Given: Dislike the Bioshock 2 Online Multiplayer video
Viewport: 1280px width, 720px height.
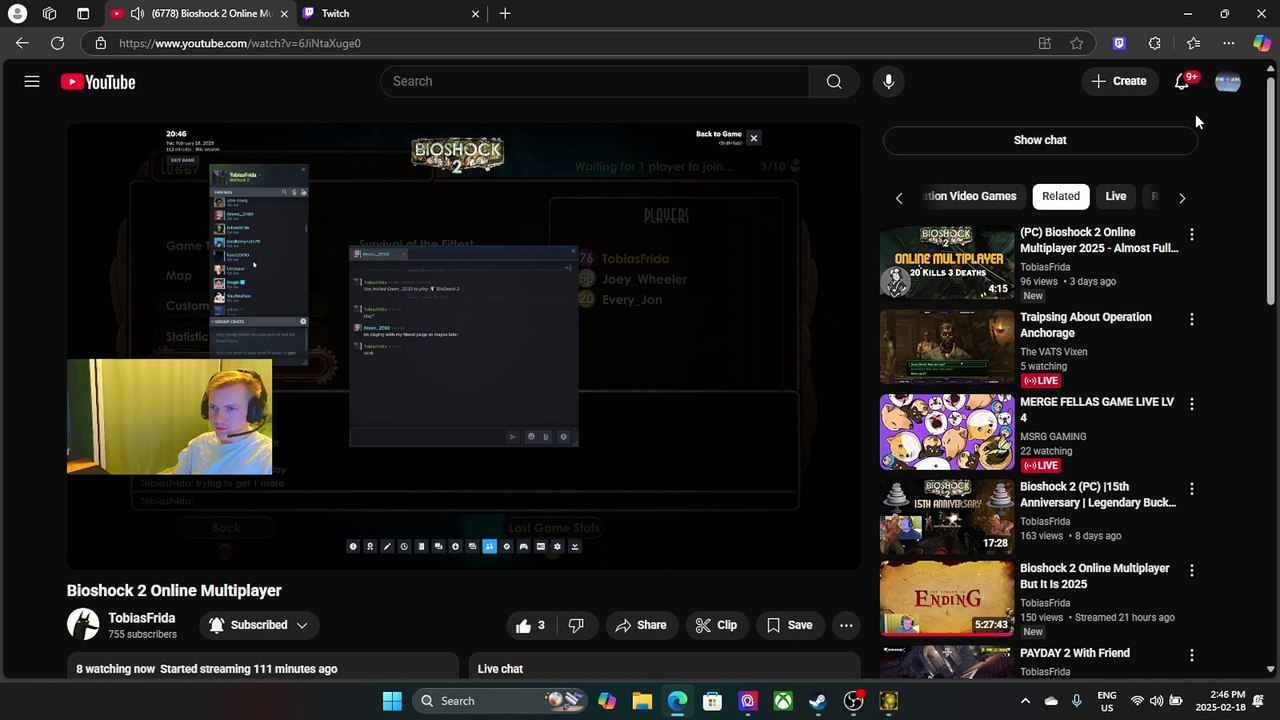Looking at the screenshot, I should coord(576,625).
